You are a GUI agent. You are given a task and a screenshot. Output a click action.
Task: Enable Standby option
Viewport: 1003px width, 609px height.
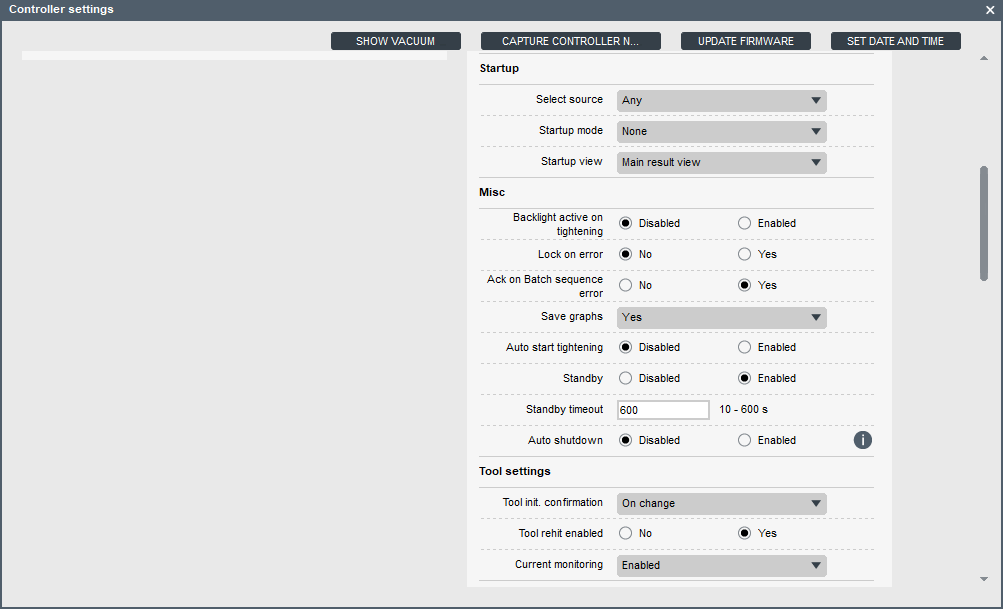[x=744, y=378]
